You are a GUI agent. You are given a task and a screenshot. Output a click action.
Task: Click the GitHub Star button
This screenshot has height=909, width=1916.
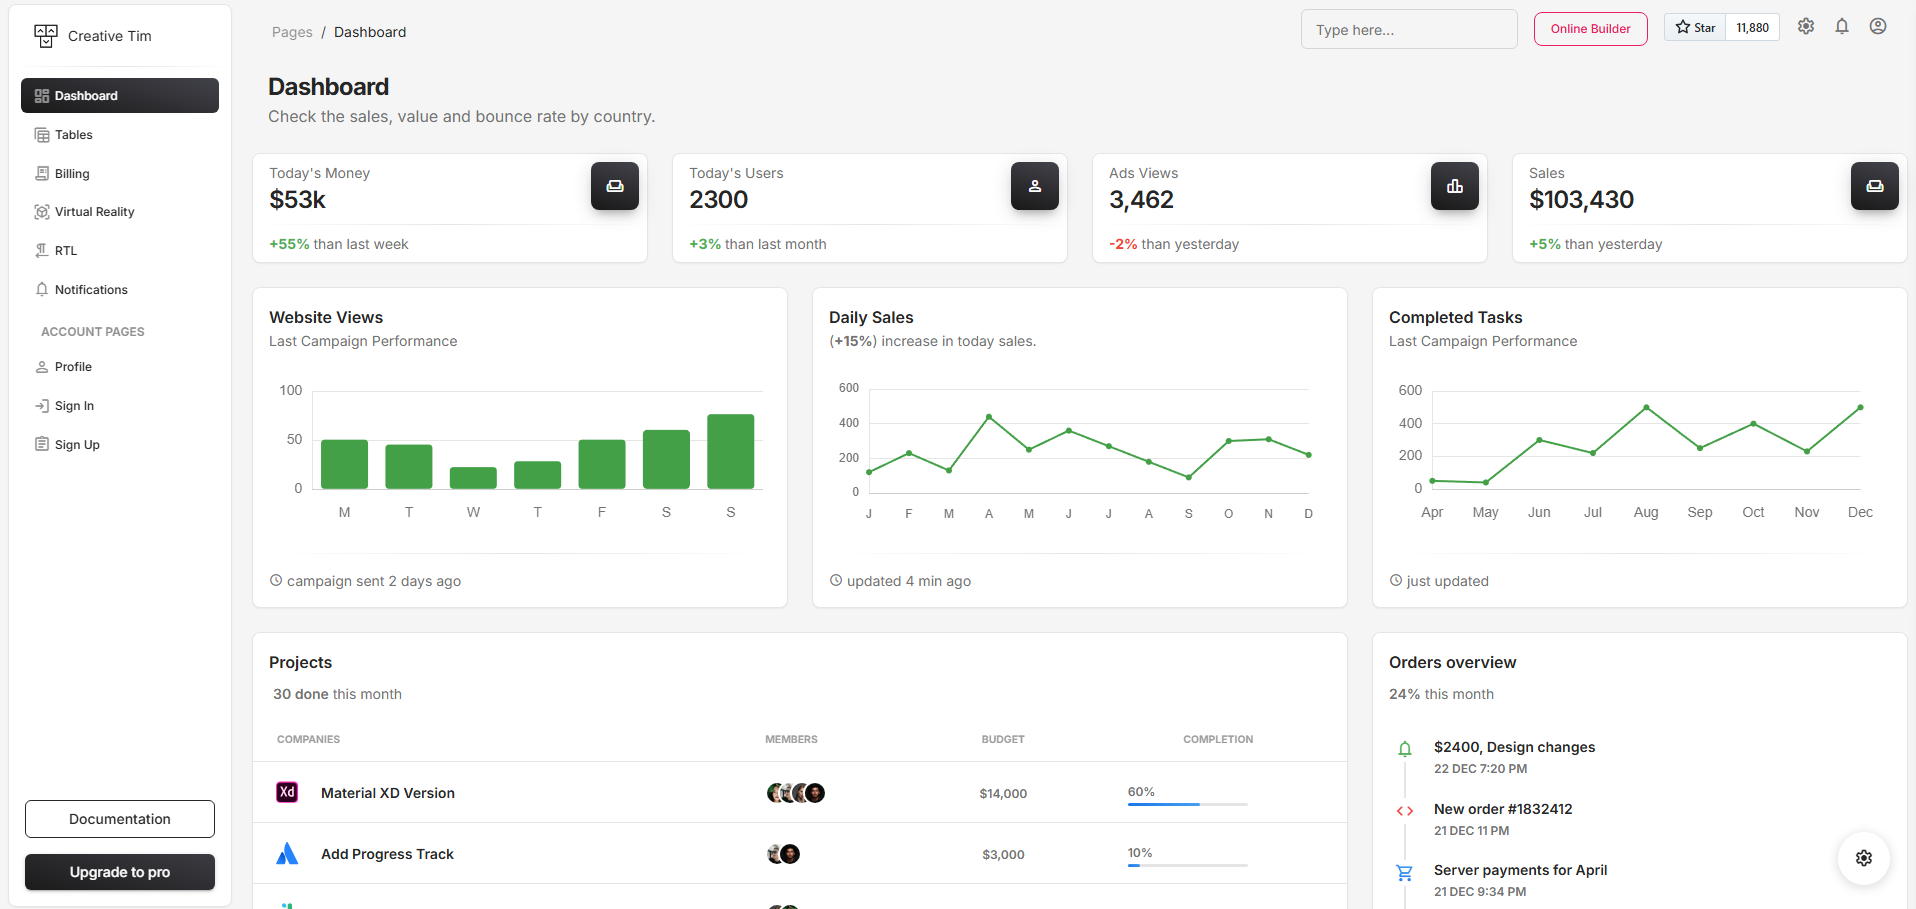(1695, 27)
